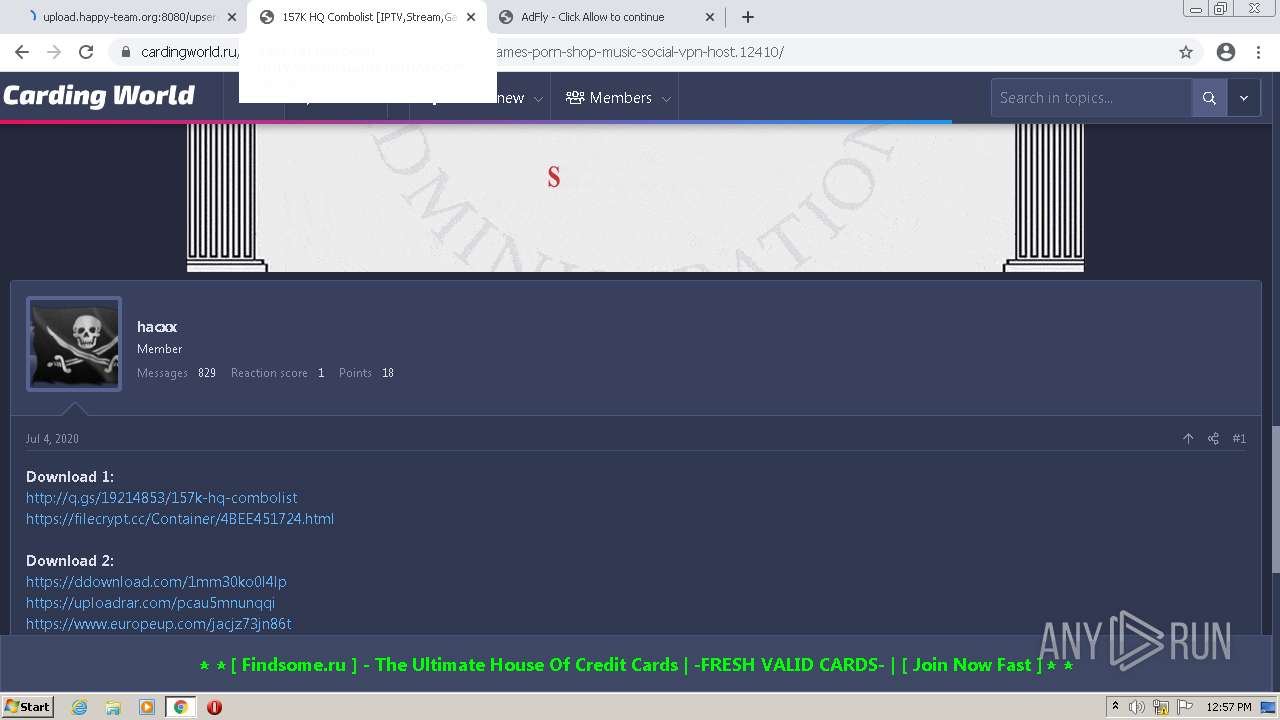The width and height of the screenshot is (1280, 720).
Task: Launch Internet Explorer from the taskbar
Action: pos(79,706)
